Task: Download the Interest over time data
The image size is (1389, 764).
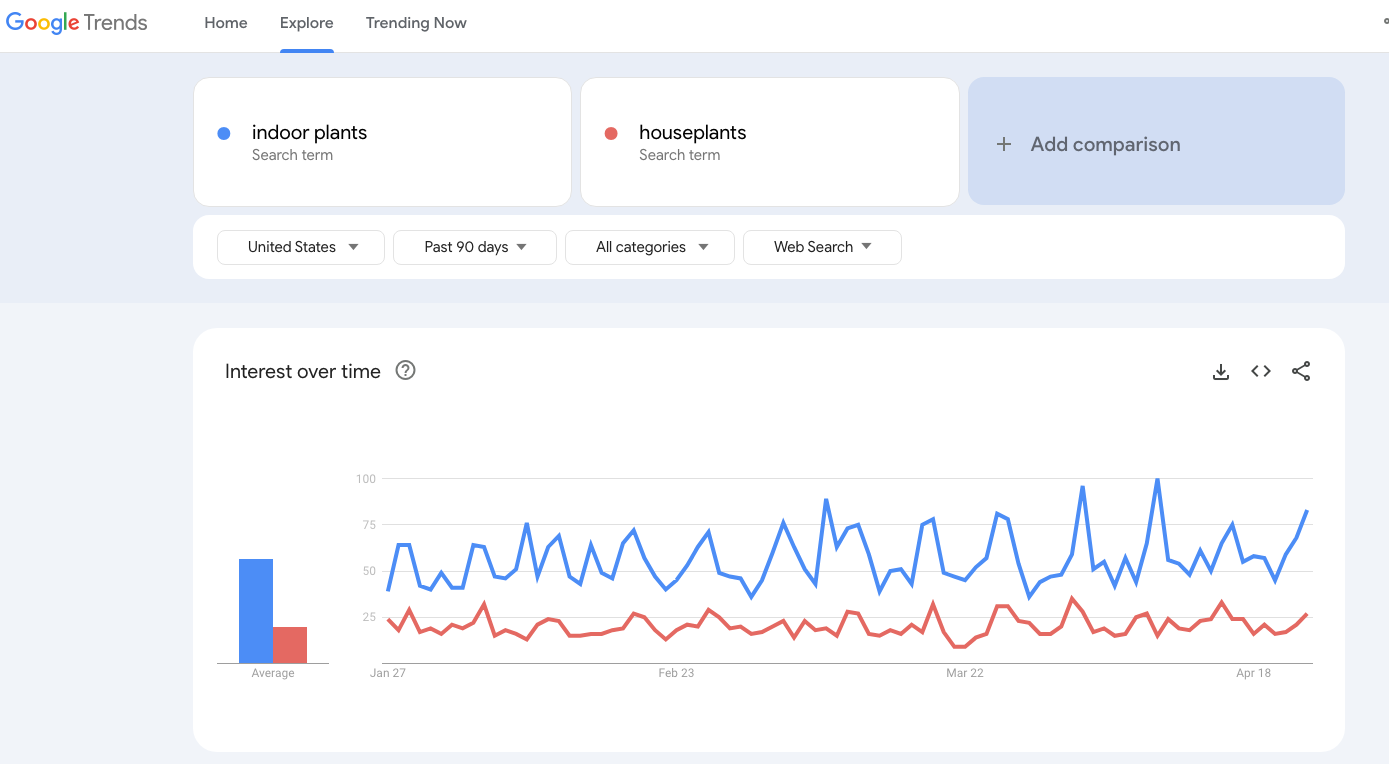Action: click(1220, 372)
